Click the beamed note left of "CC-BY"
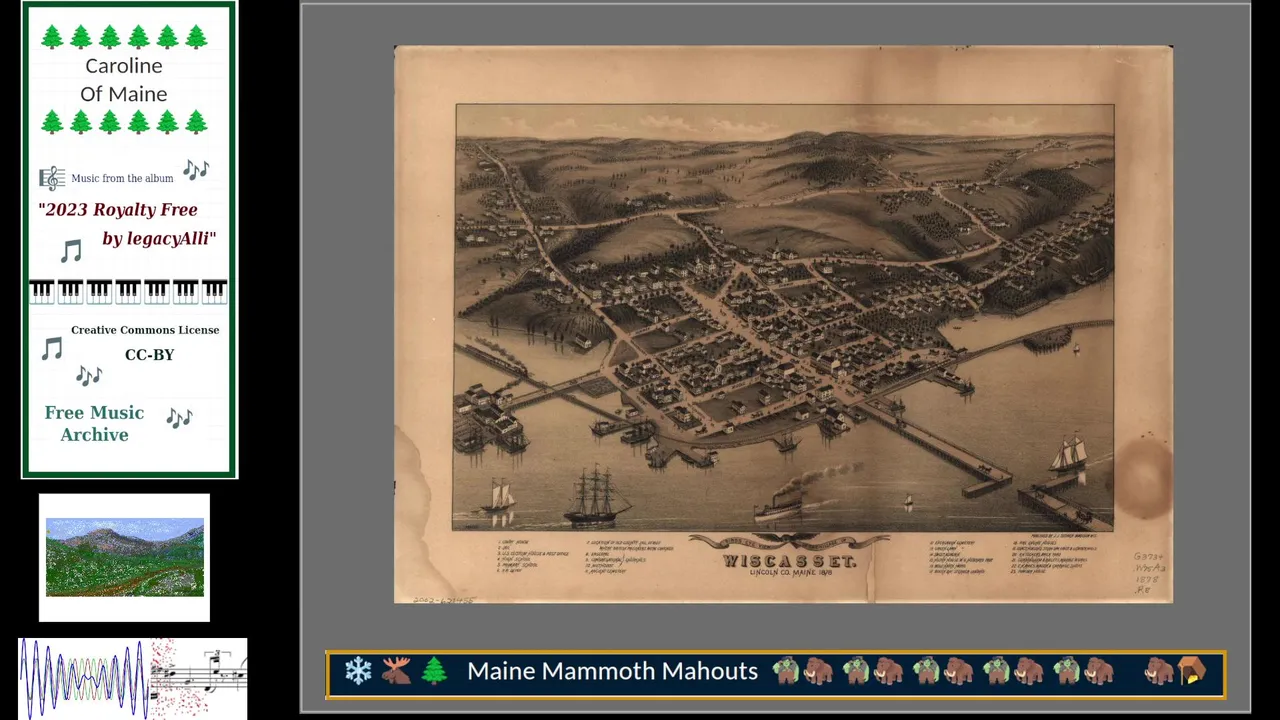The width and height of the screenshot is (1280, 720). [52, 348]
